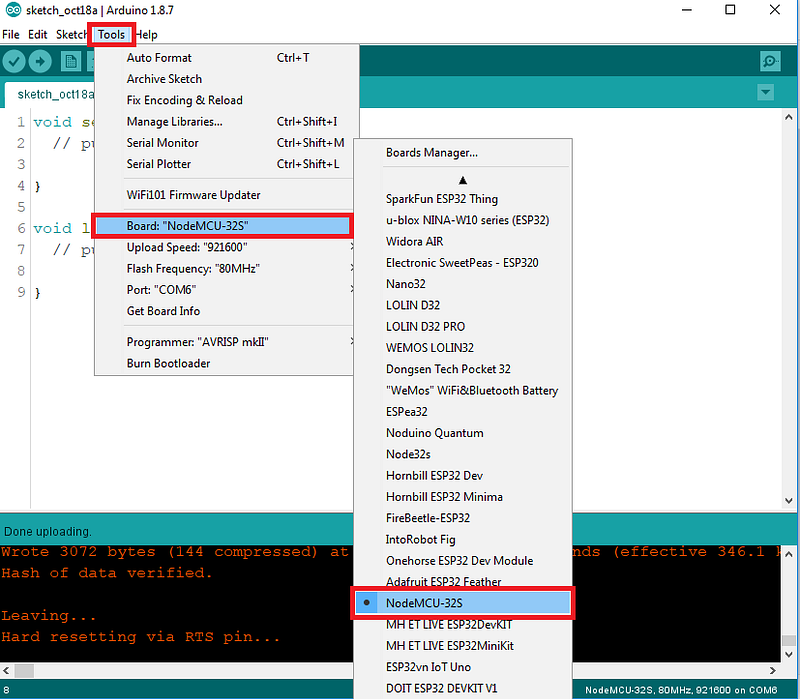Select Widora AIR board
The image size is (800, 699).
tap(463, 241)
